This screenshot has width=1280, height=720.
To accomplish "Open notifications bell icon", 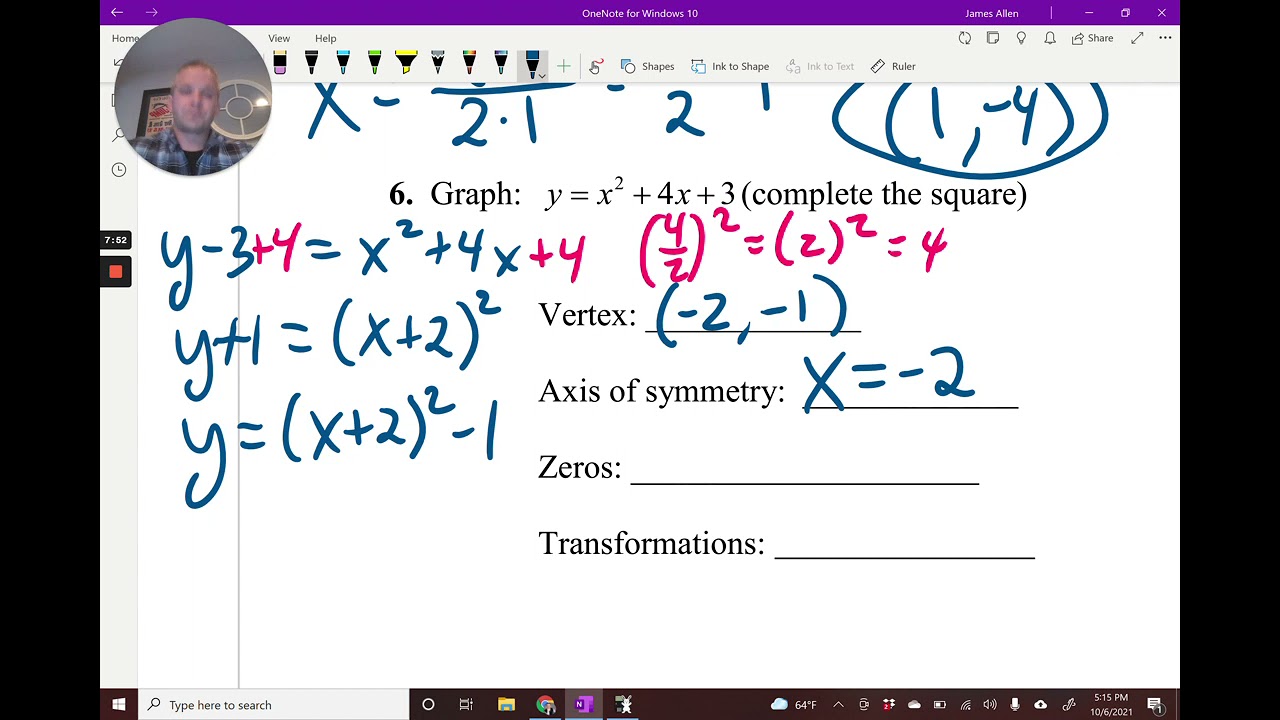I will click(1050, 38).
